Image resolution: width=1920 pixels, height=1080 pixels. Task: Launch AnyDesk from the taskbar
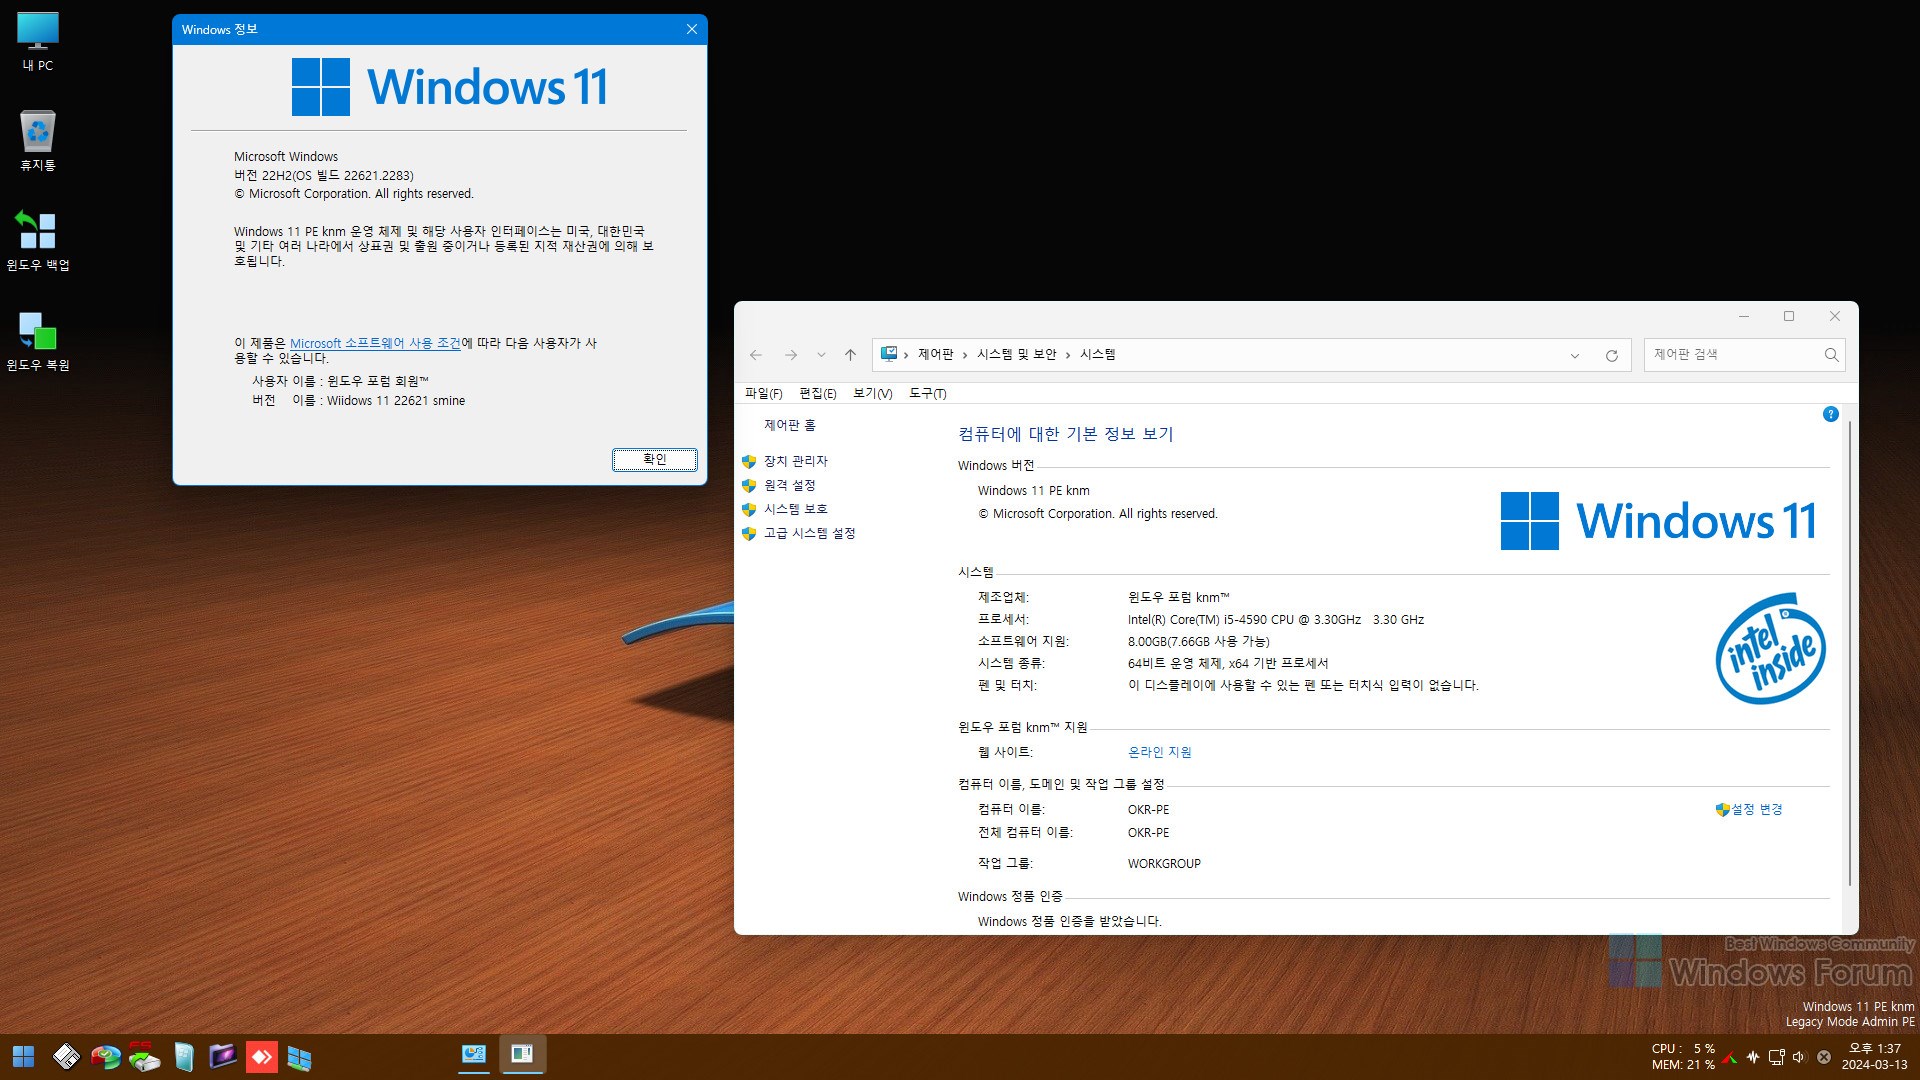(261, 1056)
